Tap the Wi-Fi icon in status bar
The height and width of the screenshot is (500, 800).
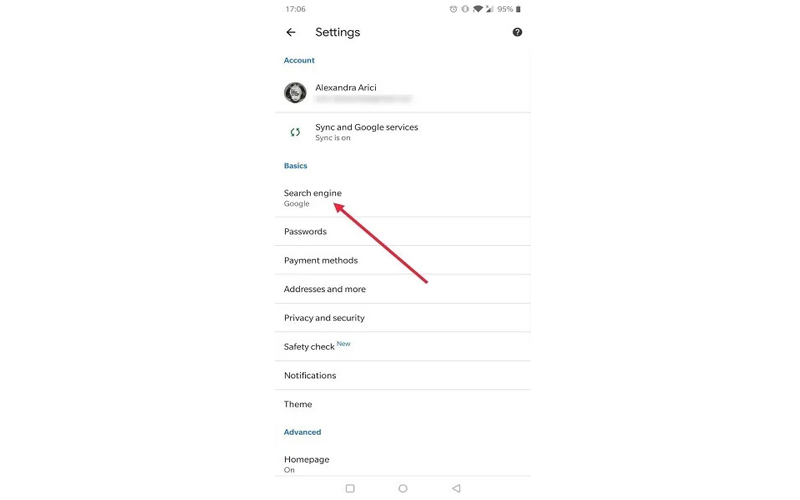pyautogui.click(x=478, y=9)
